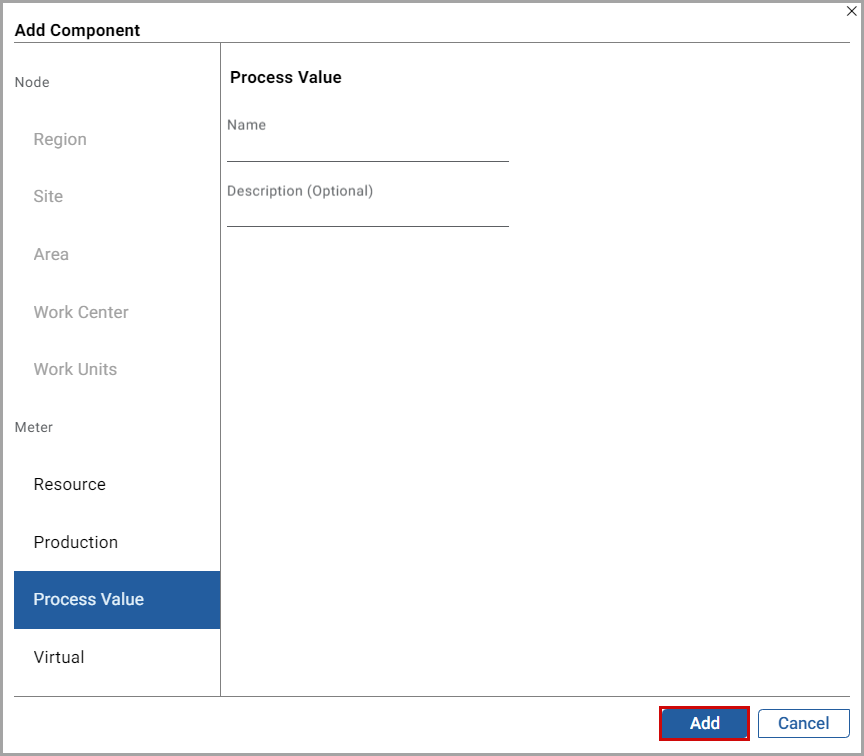864x756 pixels.
Task: Select the Region node type
Action: coord(60,139)
